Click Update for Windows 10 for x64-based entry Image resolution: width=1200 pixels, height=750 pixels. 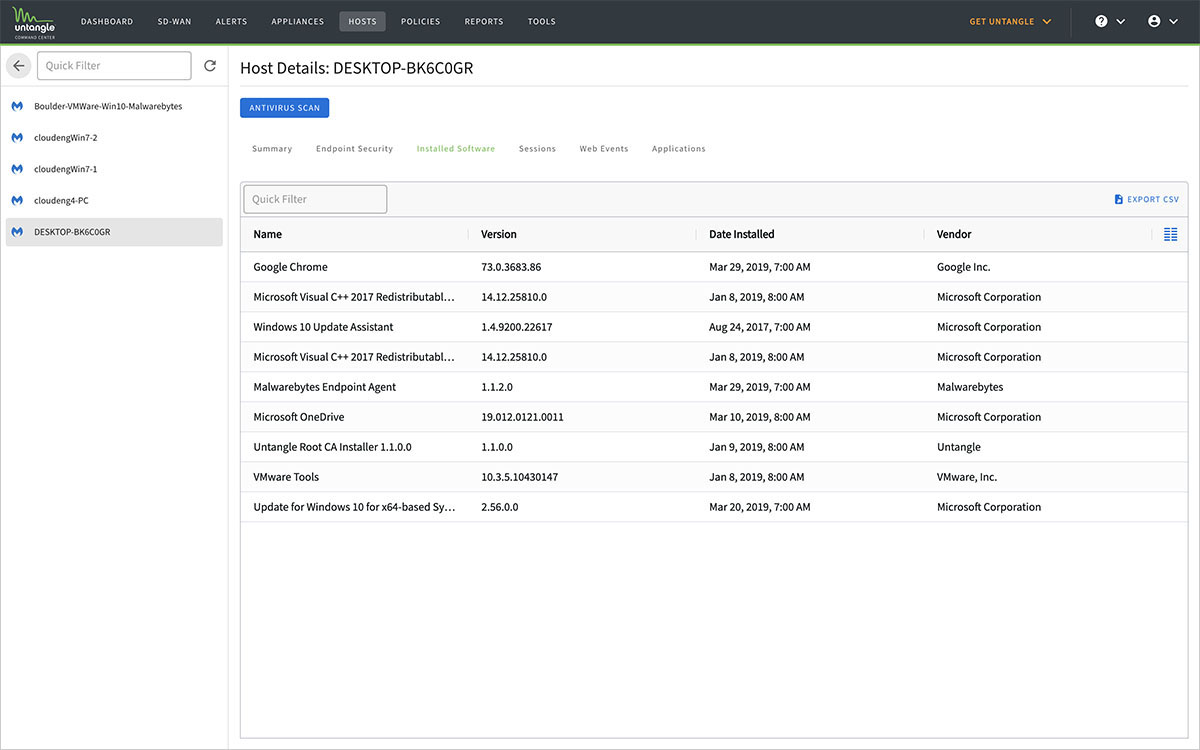(x=355, y=507)
